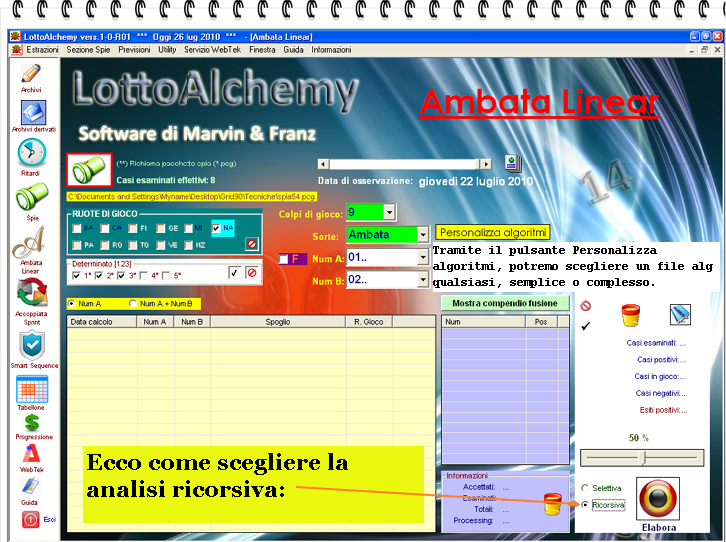Open the Colpi di gioco dropdown
Viewport: 726px width, 542px height.
tap(389, 212)
